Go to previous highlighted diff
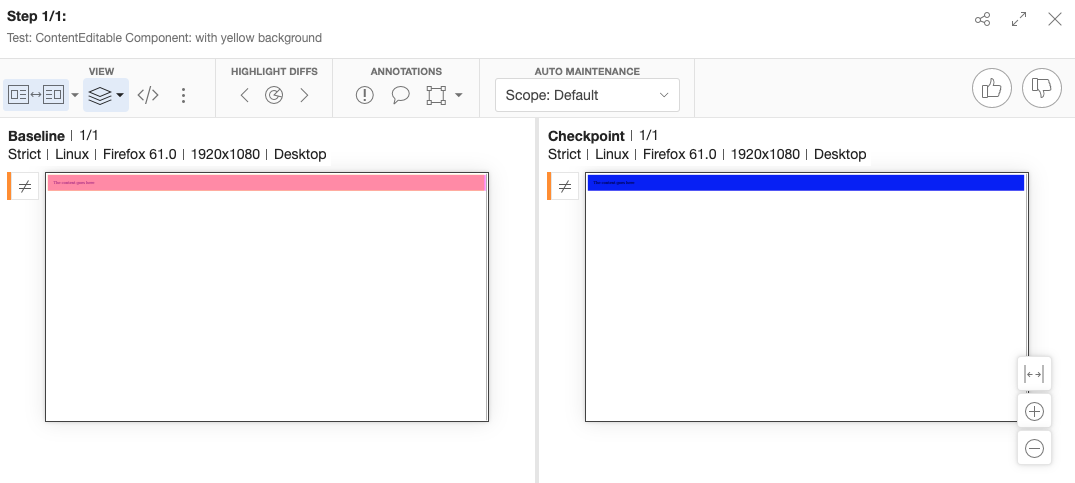The width and height of the screenshot is (1075, 483). [x=245, y=95]
